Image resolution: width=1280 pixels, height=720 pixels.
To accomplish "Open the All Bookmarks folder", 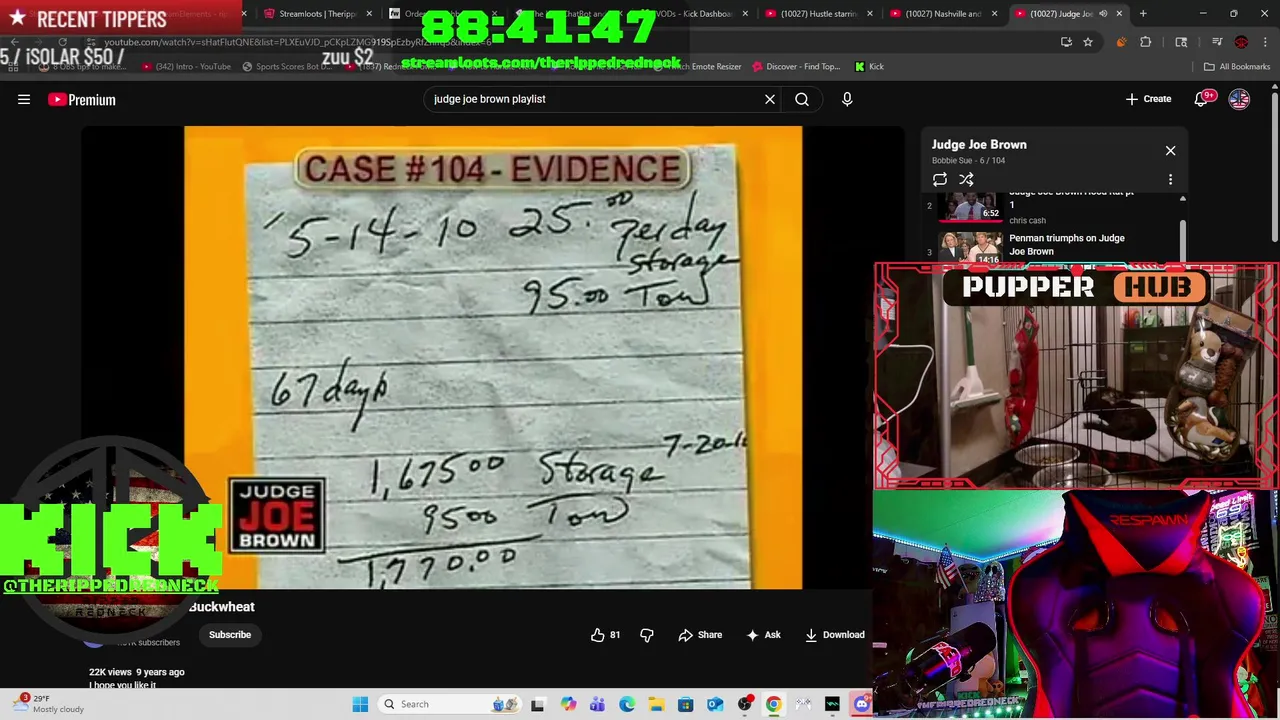I will tap(1237, 67).
